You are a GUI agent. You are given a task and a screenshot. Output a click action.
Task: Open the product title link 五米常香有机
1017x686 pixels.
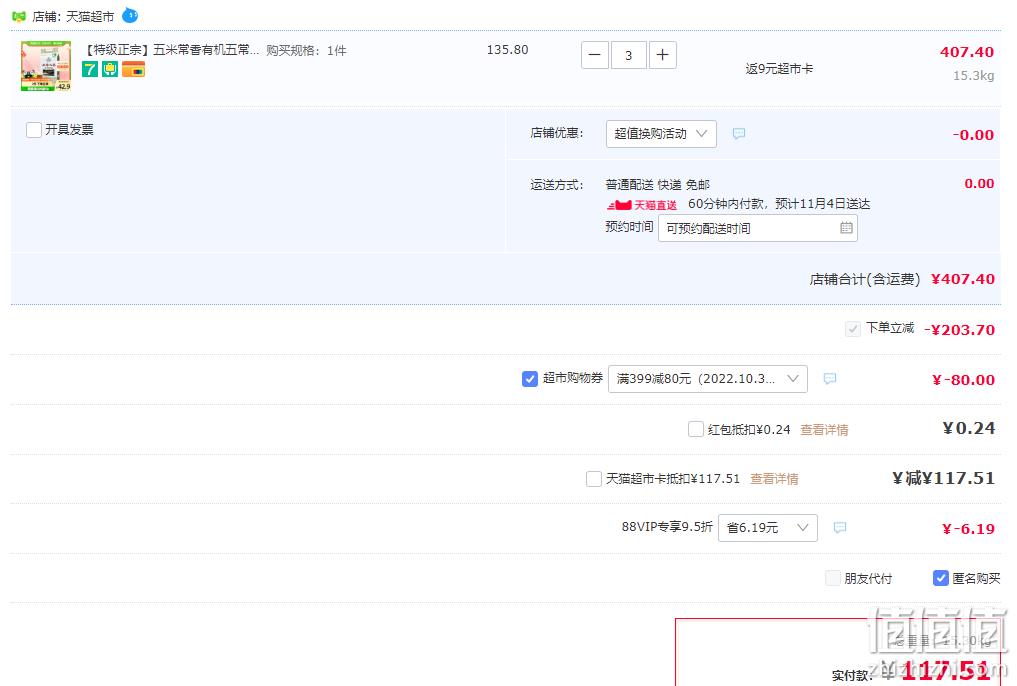tap(172, 50)
